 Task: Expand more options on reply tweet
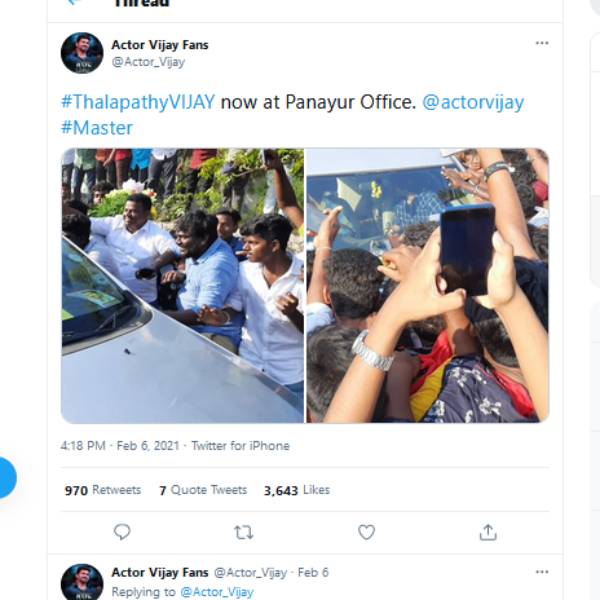(542, 572)
